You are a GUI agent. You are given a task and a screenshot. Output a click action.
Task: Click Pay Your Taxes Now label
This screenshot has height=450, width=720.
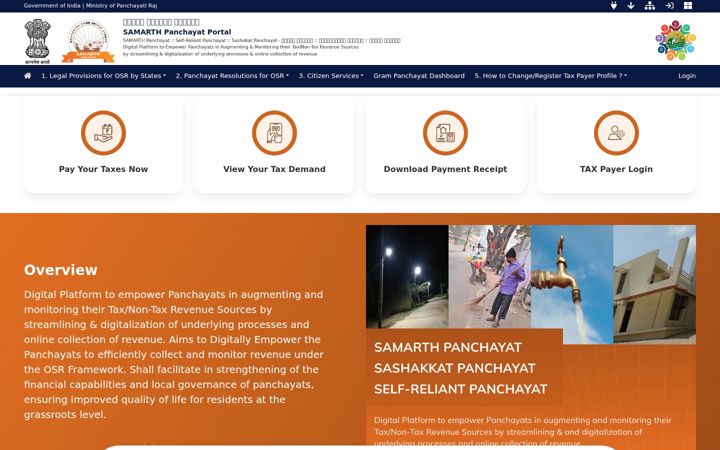pyautogui.click(x=103, y=169)
